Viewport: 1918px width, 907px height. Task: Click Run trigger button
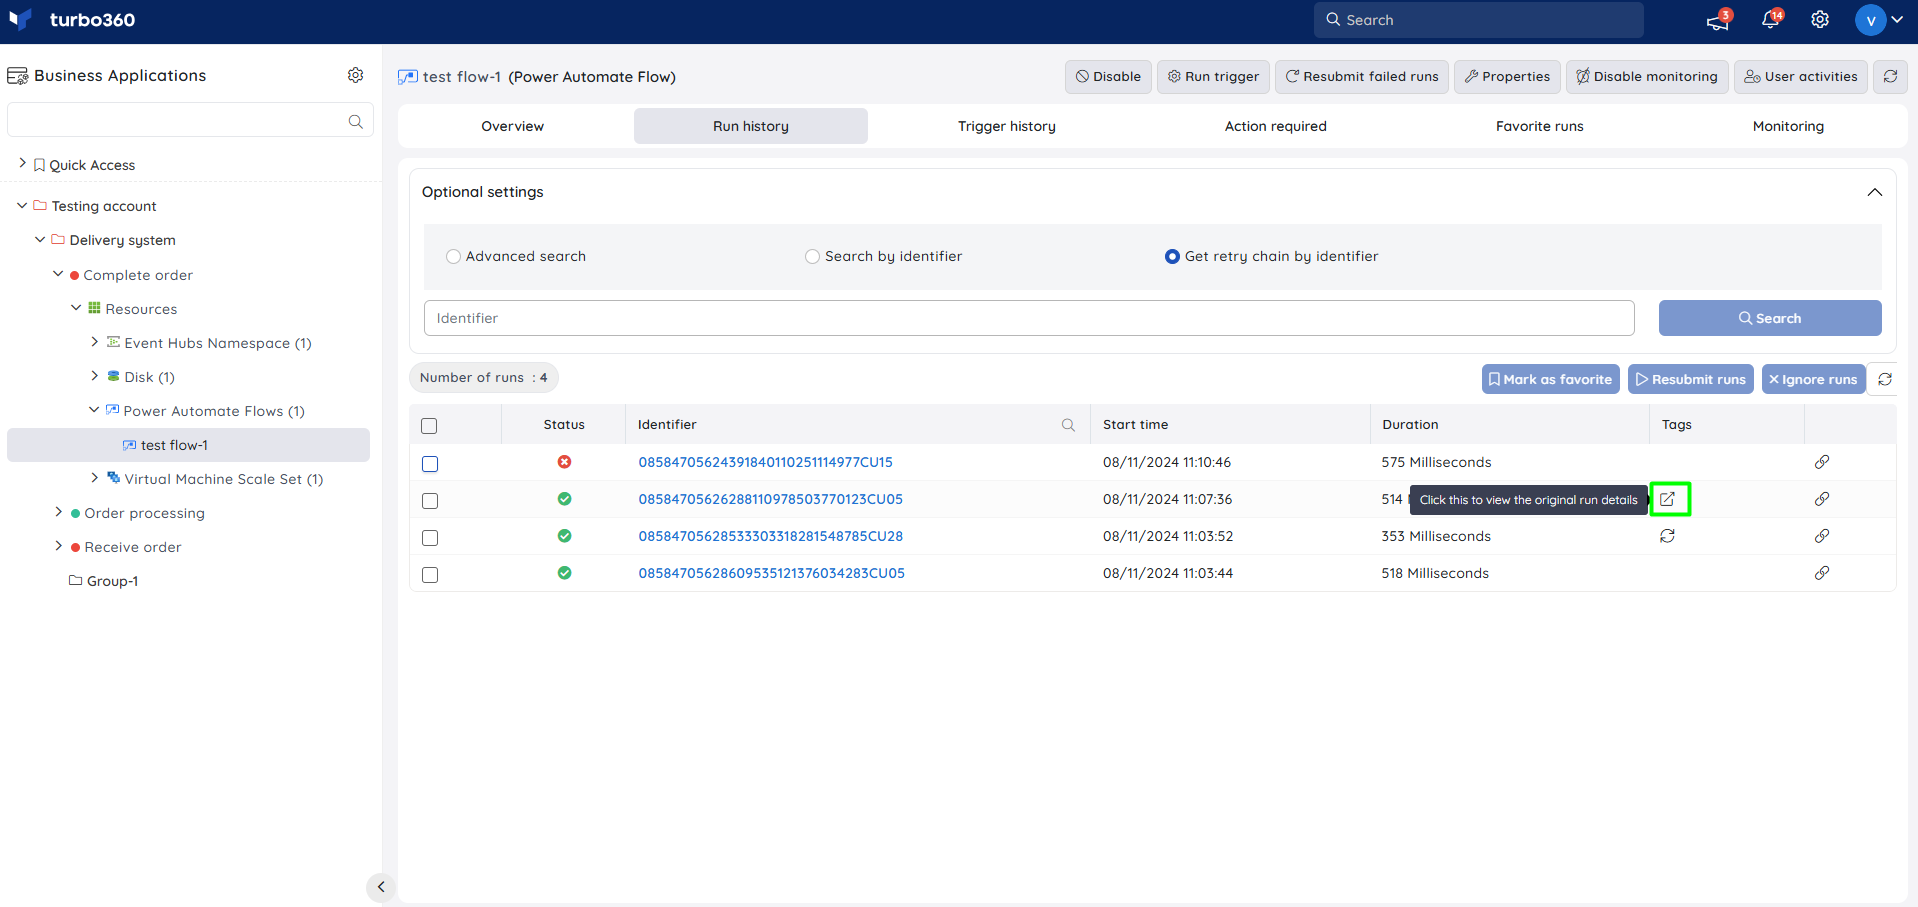[1213, 76]
